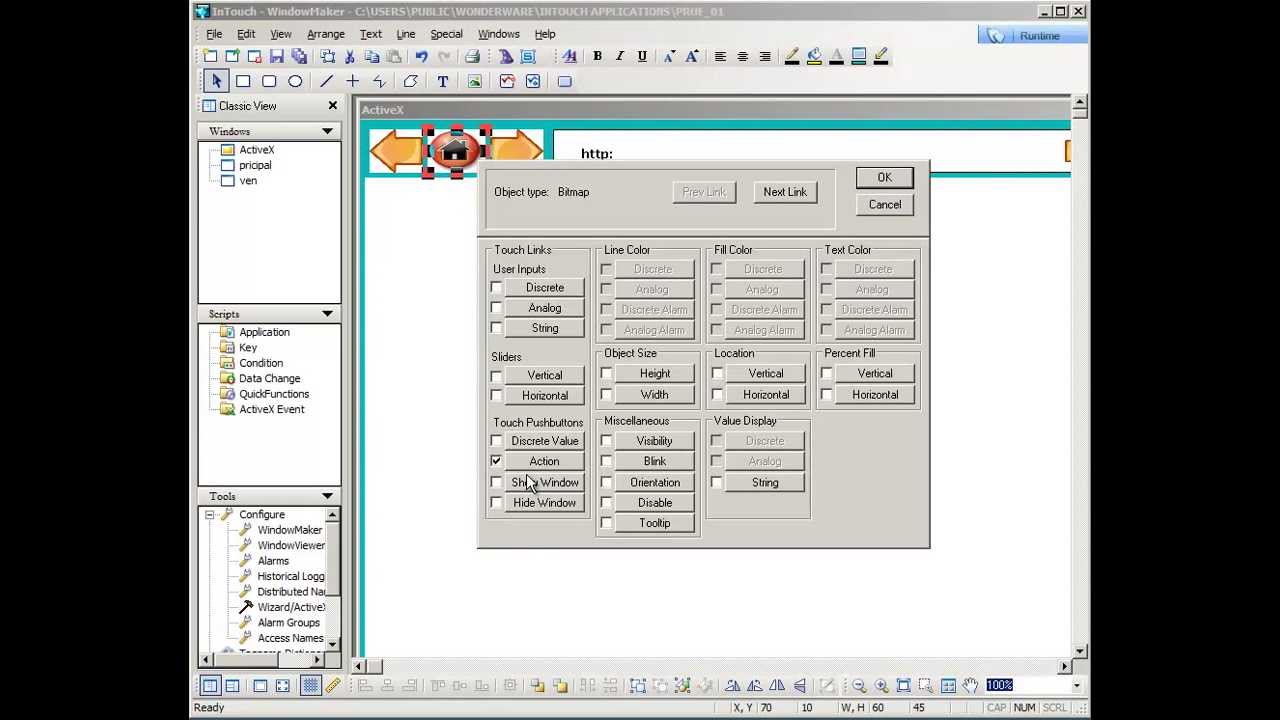Select the Ellipse drawing tool
Screen dimensions: 1280x720
tap(295, 81)
